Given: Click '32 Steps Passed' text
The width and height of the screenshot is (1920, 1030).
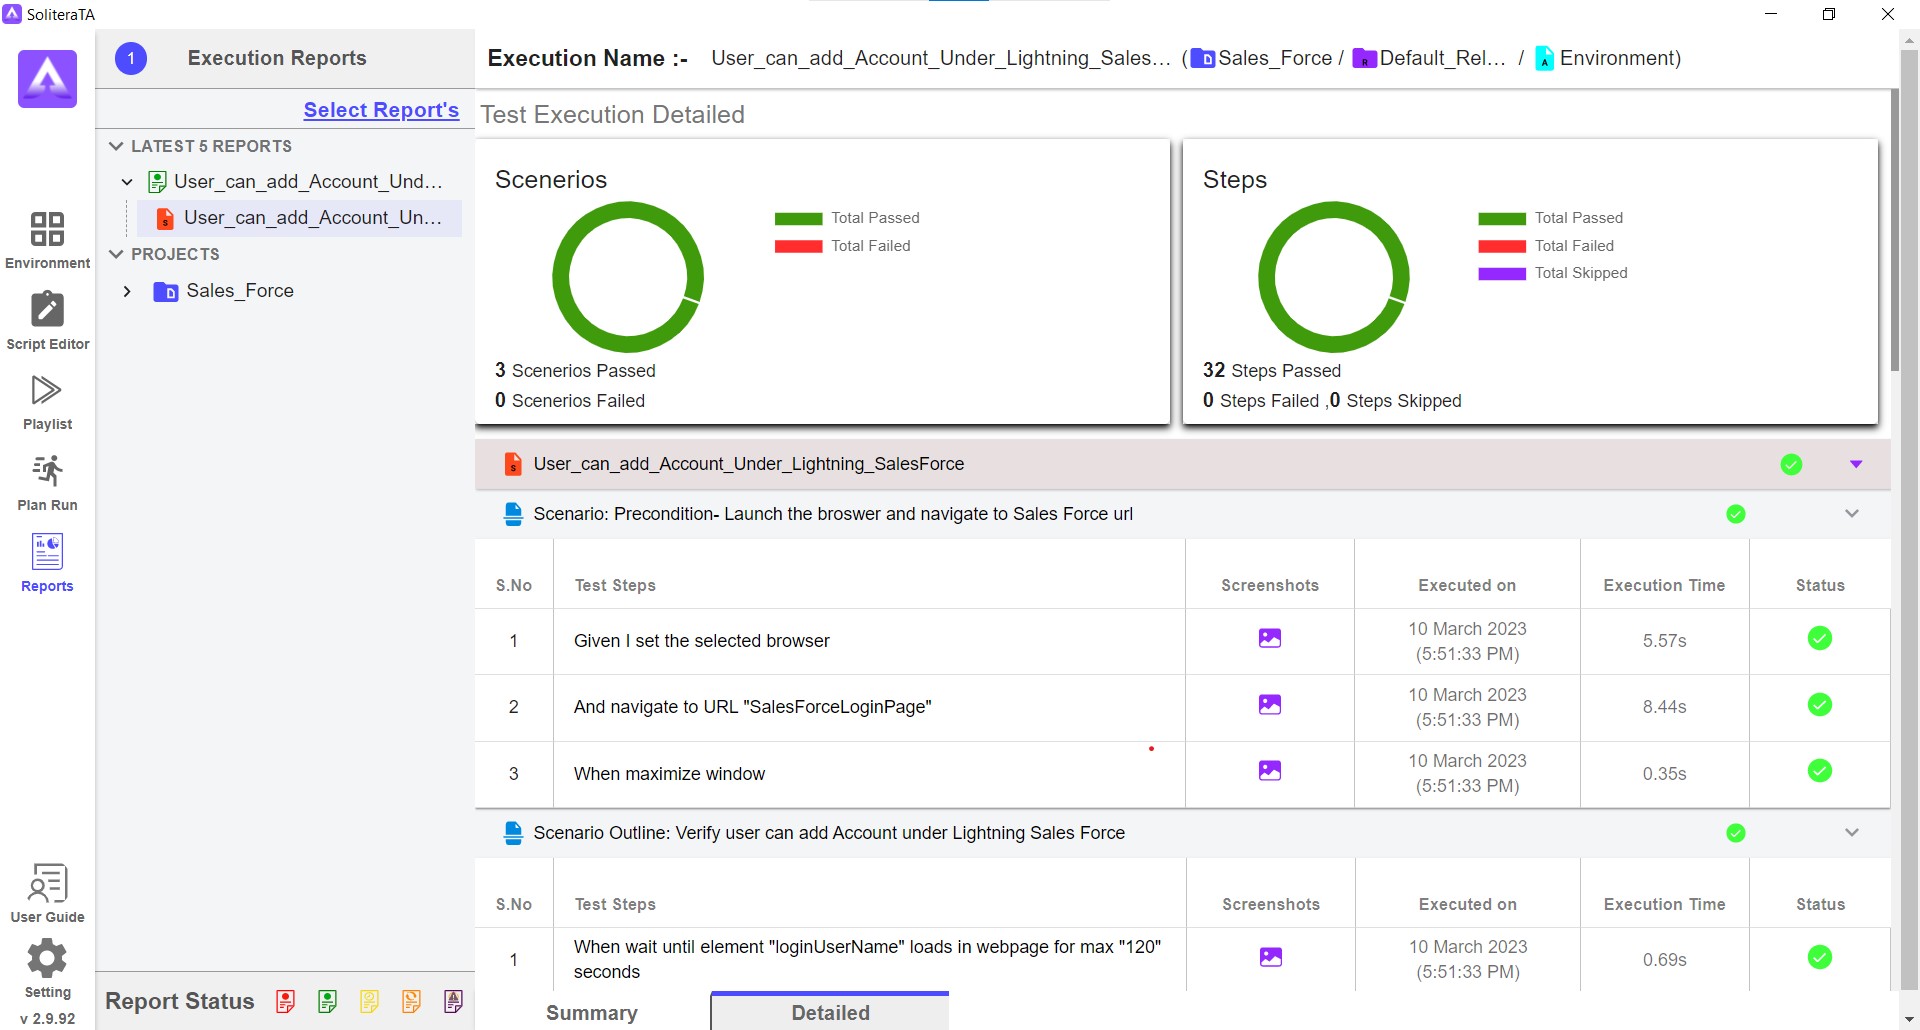Looking at the screenshot, I should point(1271,371).
